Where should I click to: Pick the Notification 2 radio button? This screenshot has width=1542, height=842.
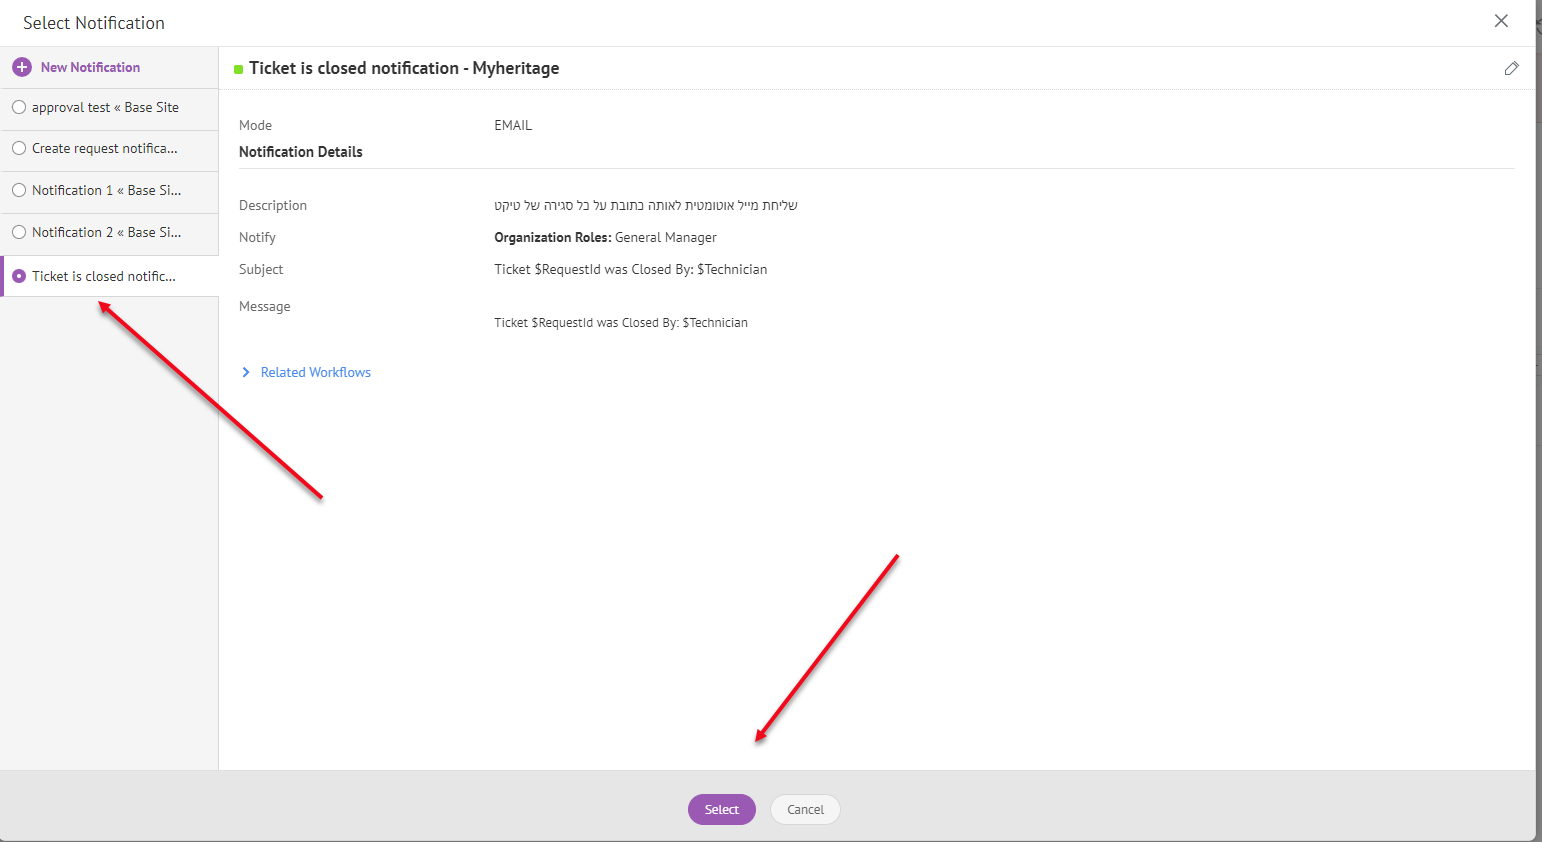tap(19, 232)
